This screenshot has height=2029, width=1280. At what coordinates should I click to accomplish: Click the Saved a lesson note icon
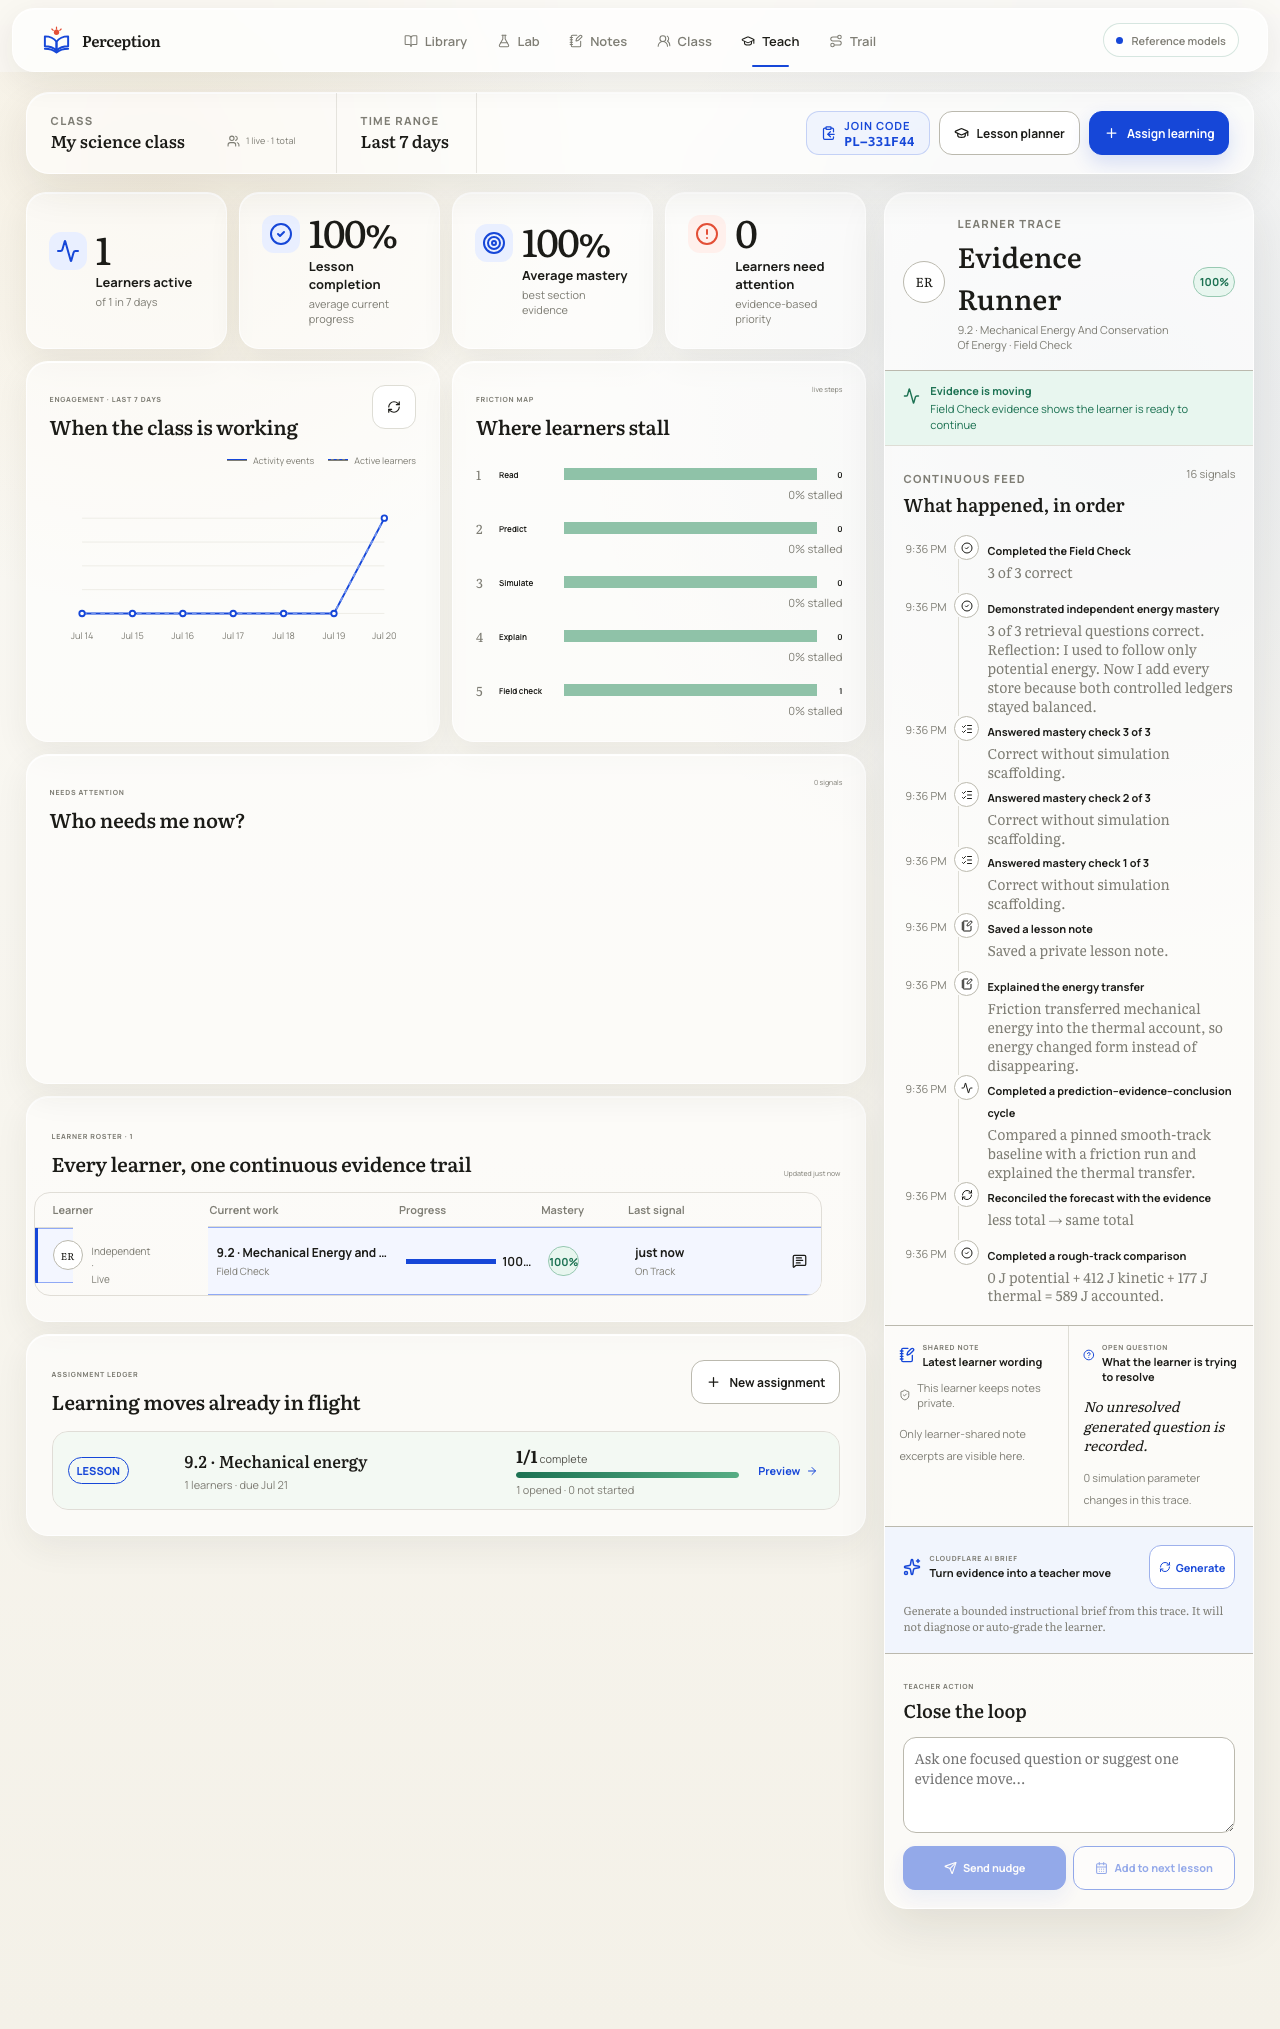(966, 926)
